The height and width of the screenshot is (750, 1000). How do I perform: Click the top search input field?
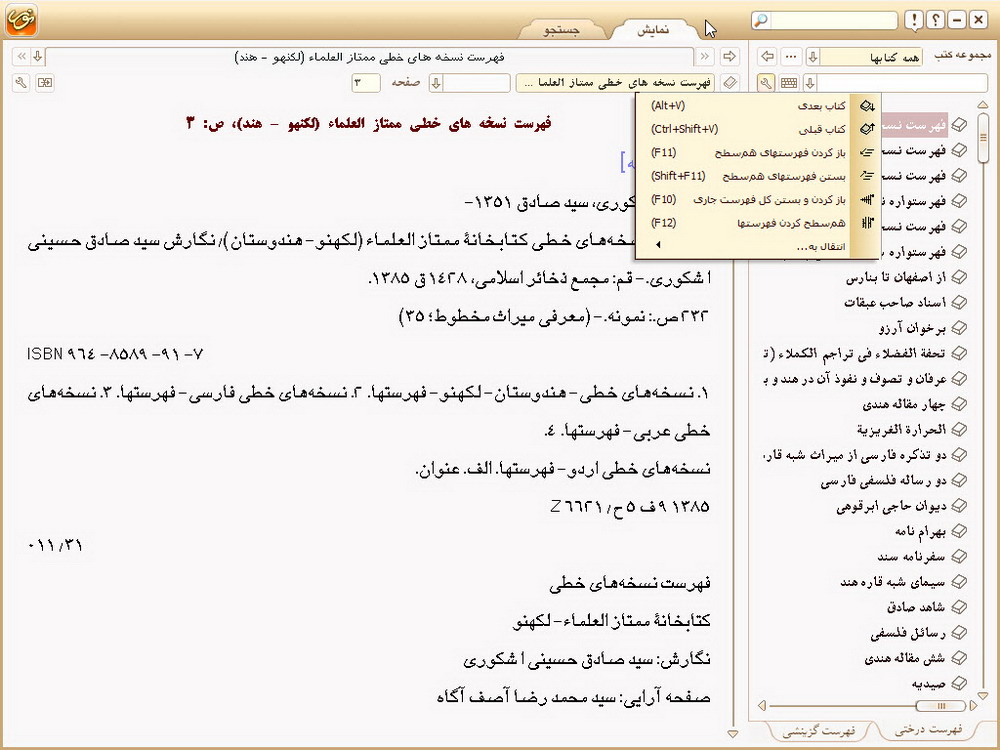(833, 20)
